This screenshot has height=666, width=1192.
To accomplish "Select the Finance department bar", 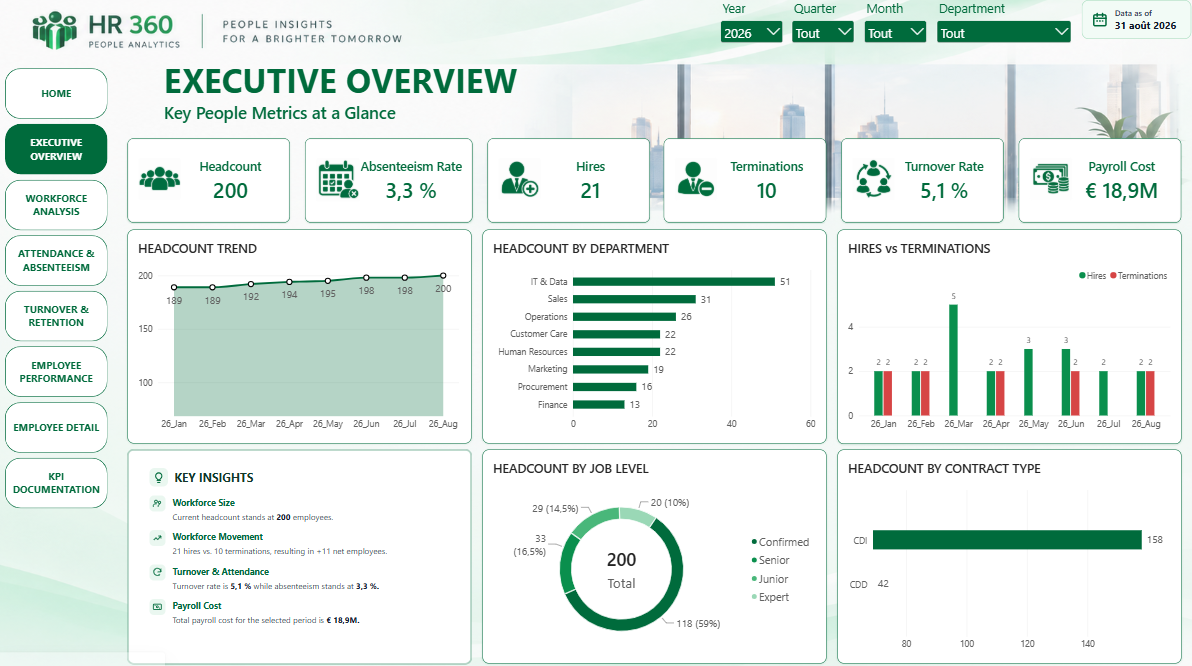I will 598,404.
